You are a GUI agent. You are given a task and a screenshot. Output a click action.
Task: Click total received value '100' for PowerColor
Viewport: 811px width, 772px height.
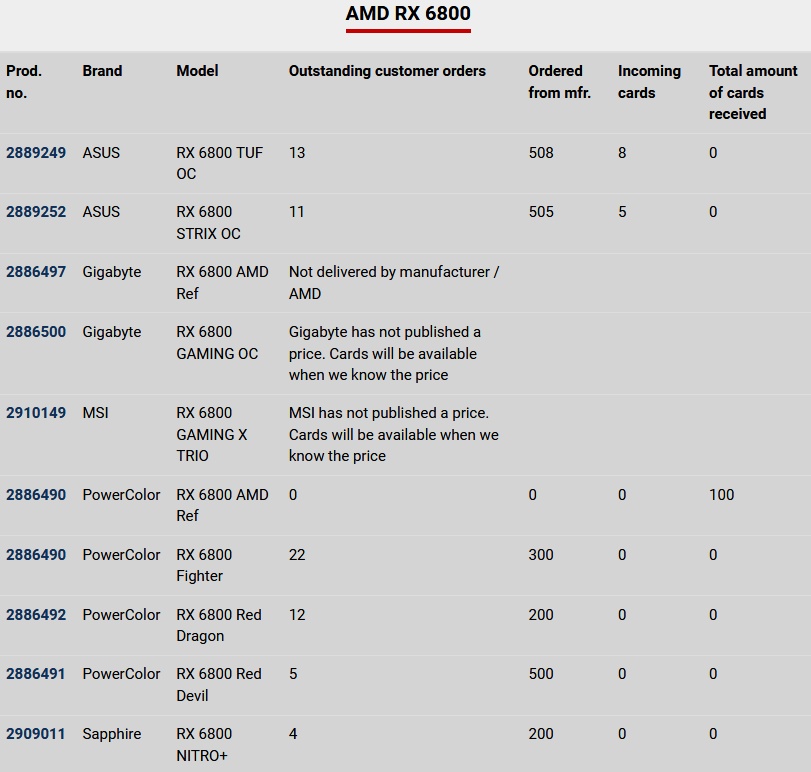(722, 494)
